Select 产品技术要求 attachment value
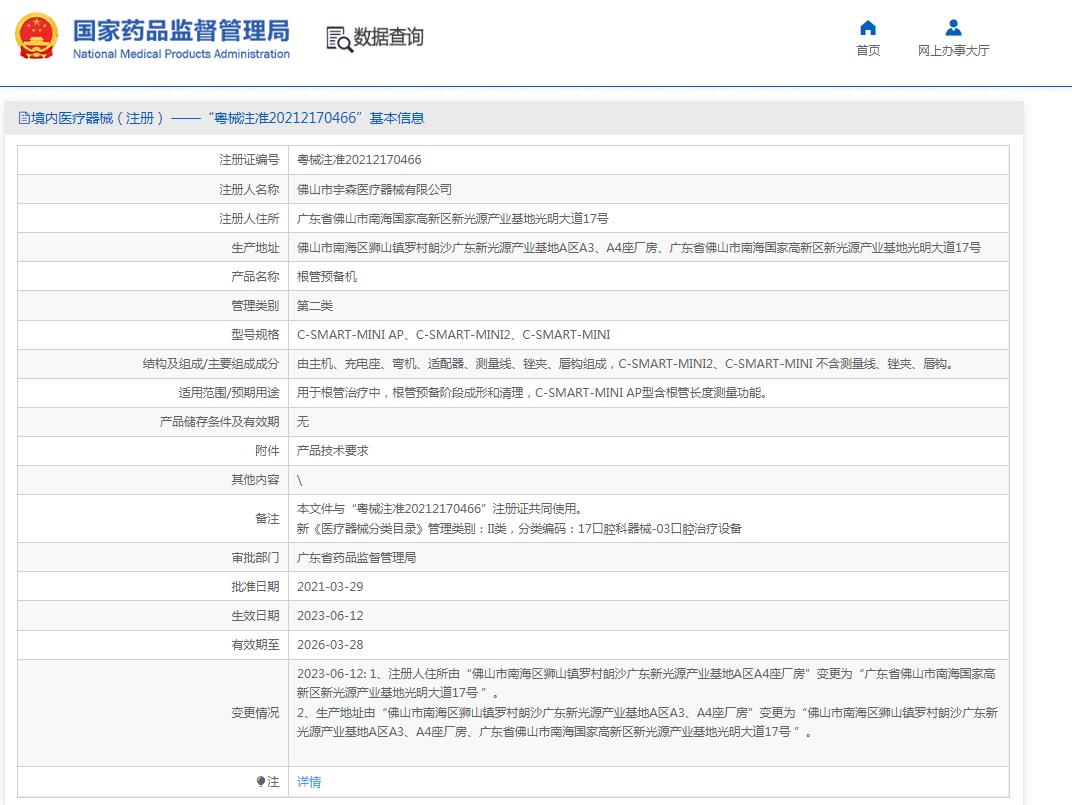Screen dimensions: 1072x805 (x=332, y=451)
